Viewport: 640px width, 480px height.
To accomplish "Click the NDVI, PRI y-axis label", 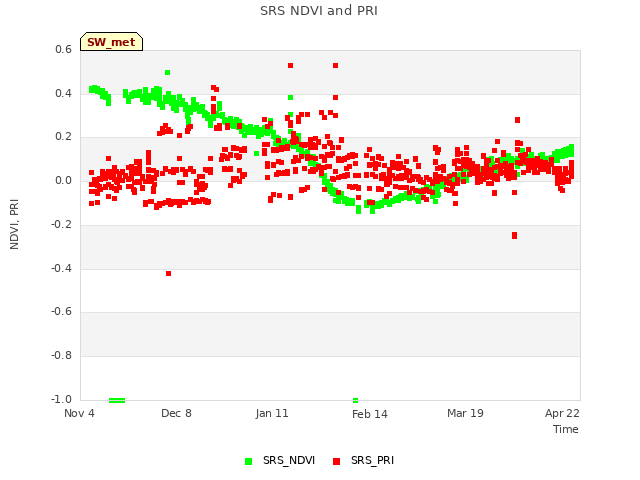I will coord(14,224).
